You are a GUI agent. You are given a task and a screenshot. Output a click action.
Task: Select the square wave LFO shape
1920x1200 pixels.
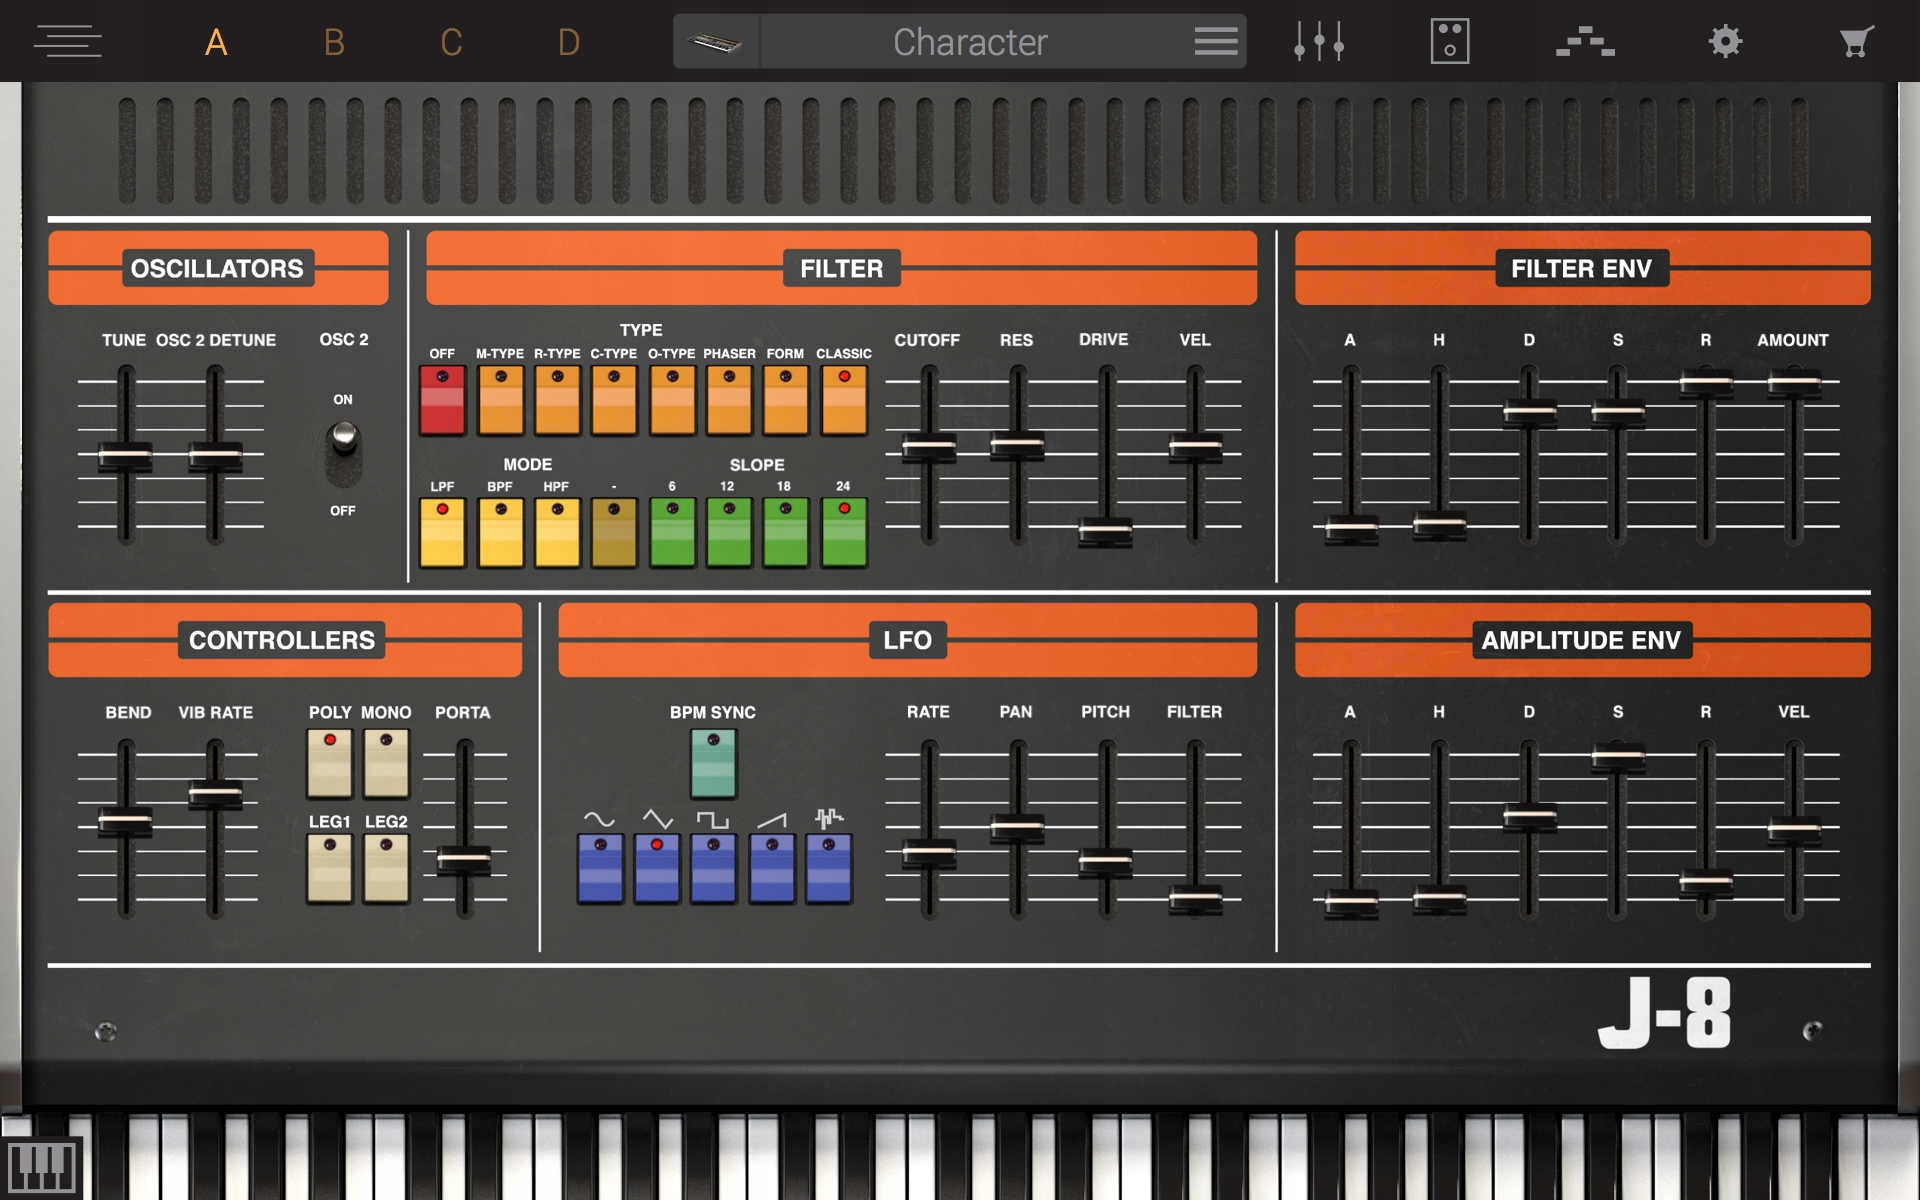(713, 867)
